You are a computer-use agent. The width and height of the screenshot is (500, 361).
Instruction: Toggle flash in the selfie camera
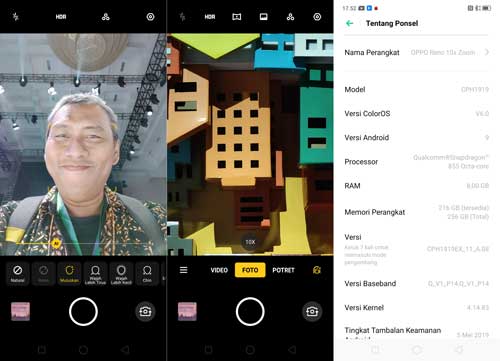(x=16, y=17)
